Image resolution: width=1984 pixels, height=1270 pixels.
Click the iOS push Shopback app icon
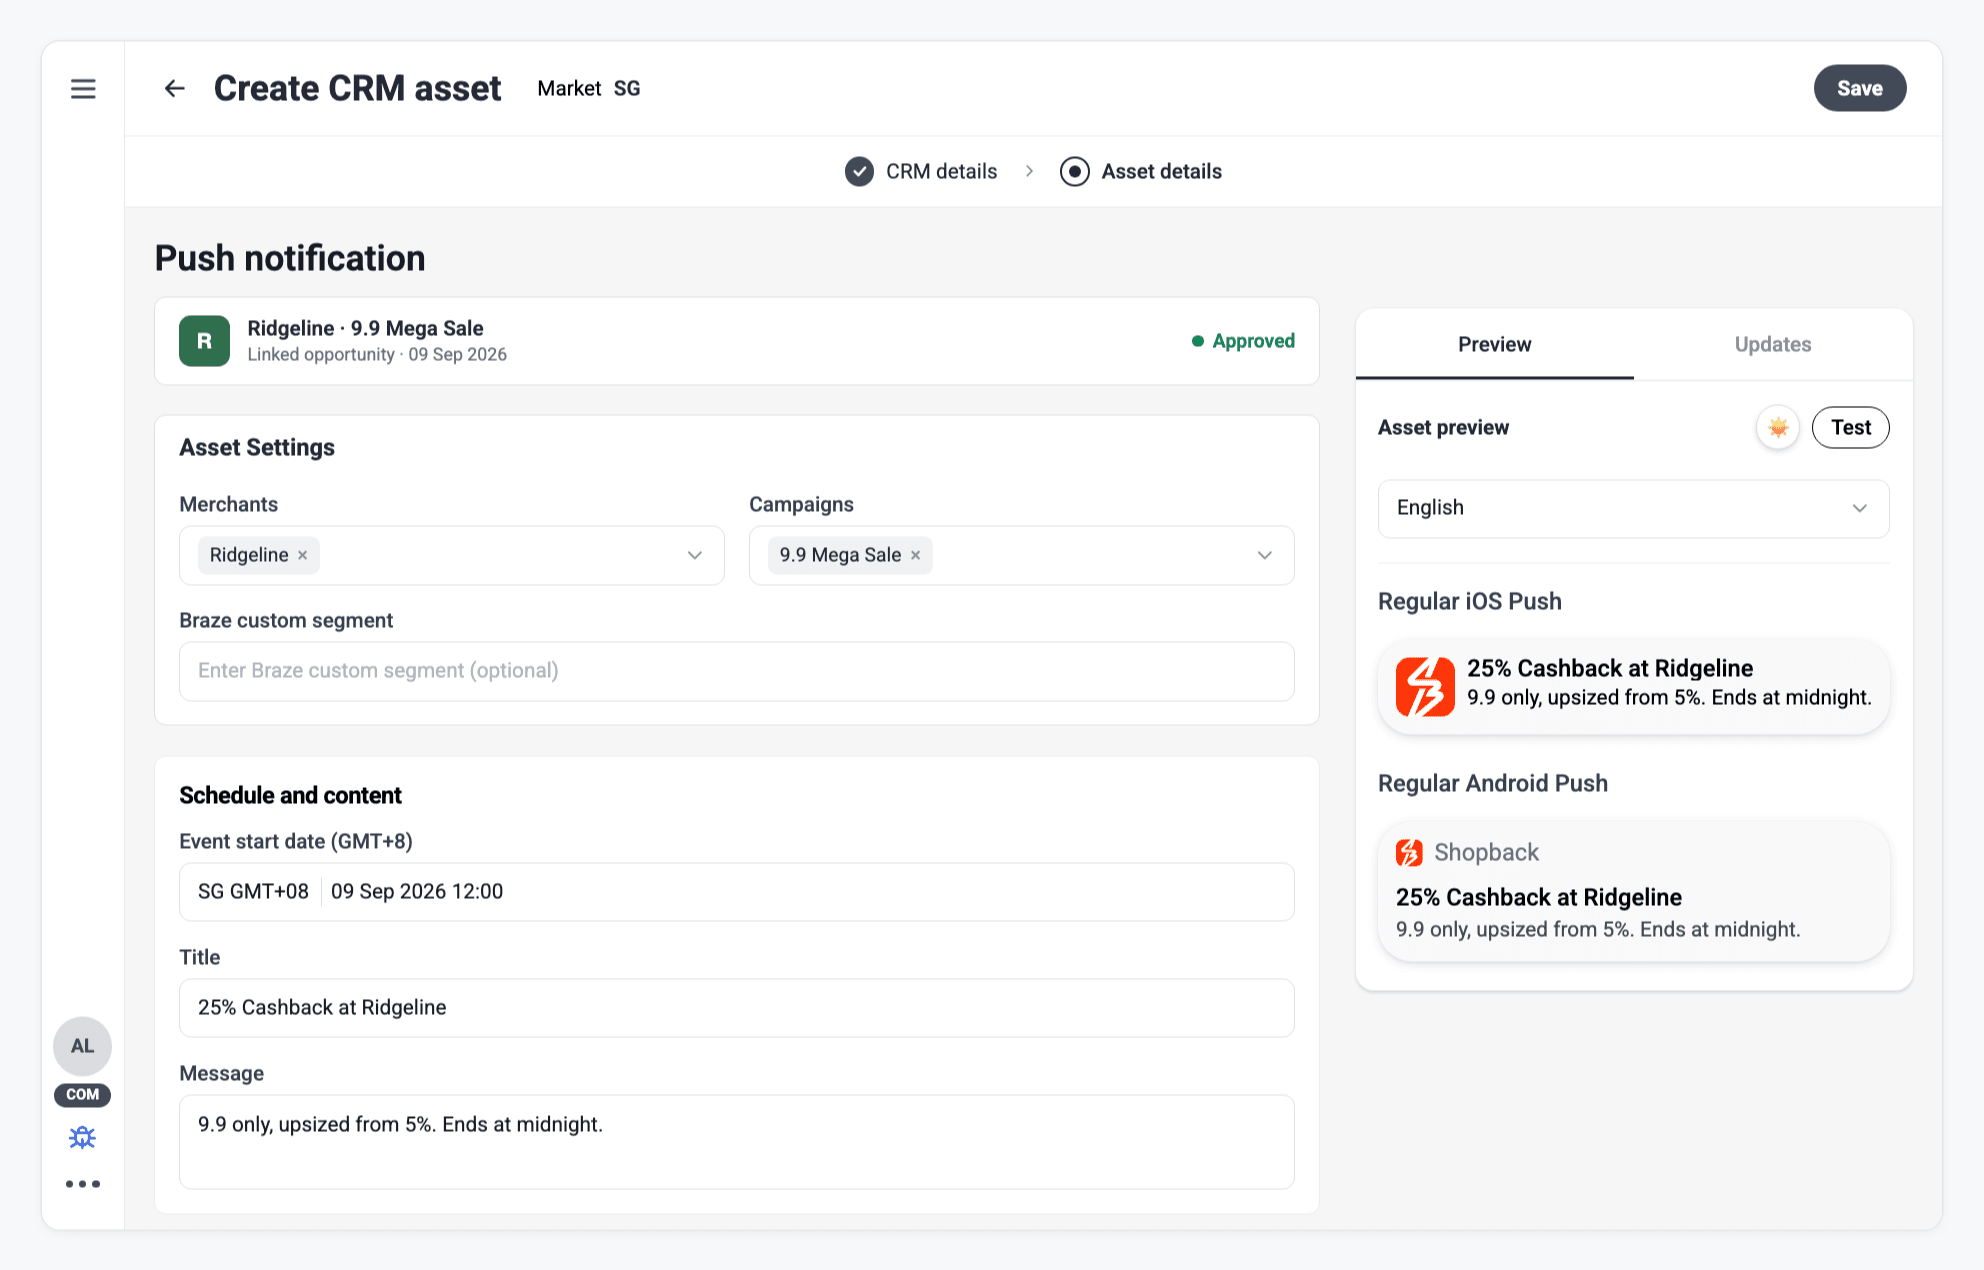pyautogui.click(x=1425, y=686)
